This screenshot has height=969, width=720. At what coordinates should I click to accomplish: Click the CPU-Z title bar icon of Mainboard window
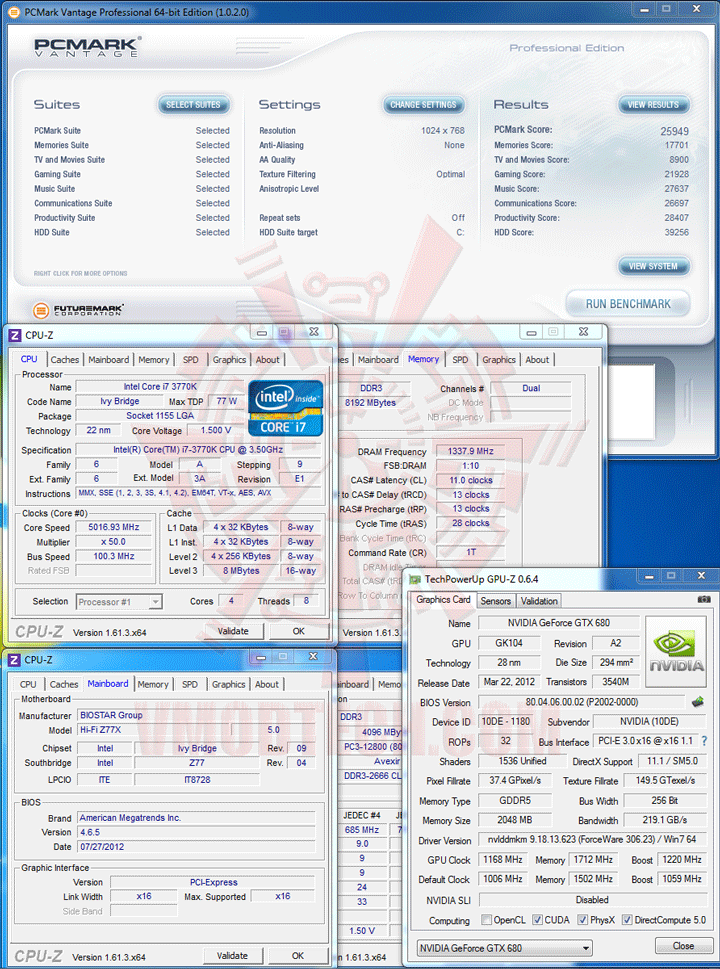click(15, 660)
